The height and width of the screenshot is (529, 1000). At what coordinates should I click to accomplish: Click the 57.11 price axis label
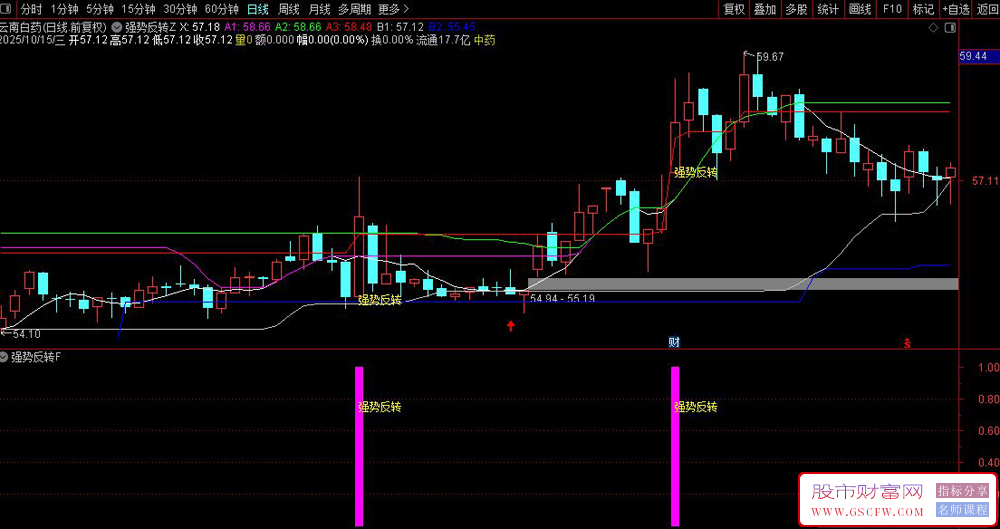point(985,181)
